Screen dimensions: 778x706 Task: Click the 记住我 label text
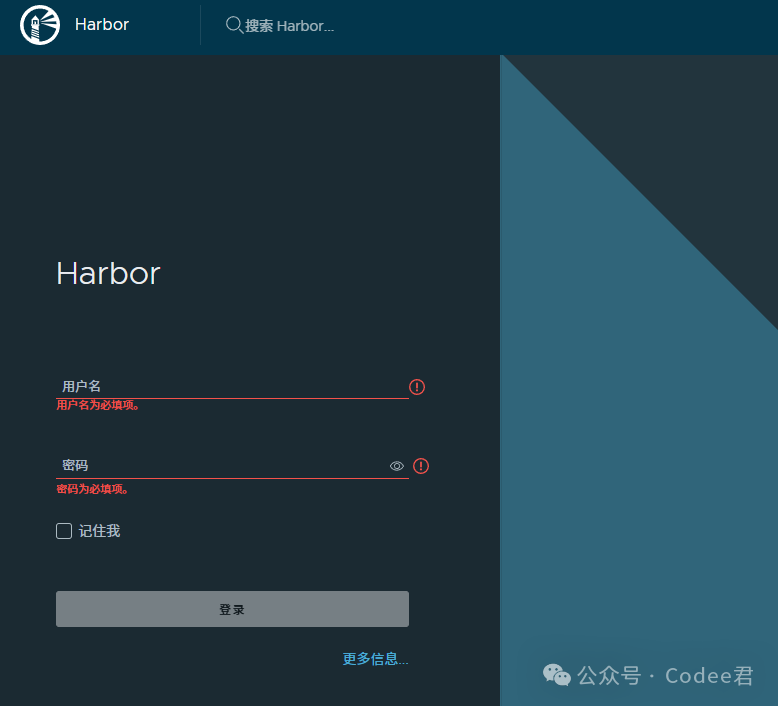pyautogui.click(x=99, y=531)
